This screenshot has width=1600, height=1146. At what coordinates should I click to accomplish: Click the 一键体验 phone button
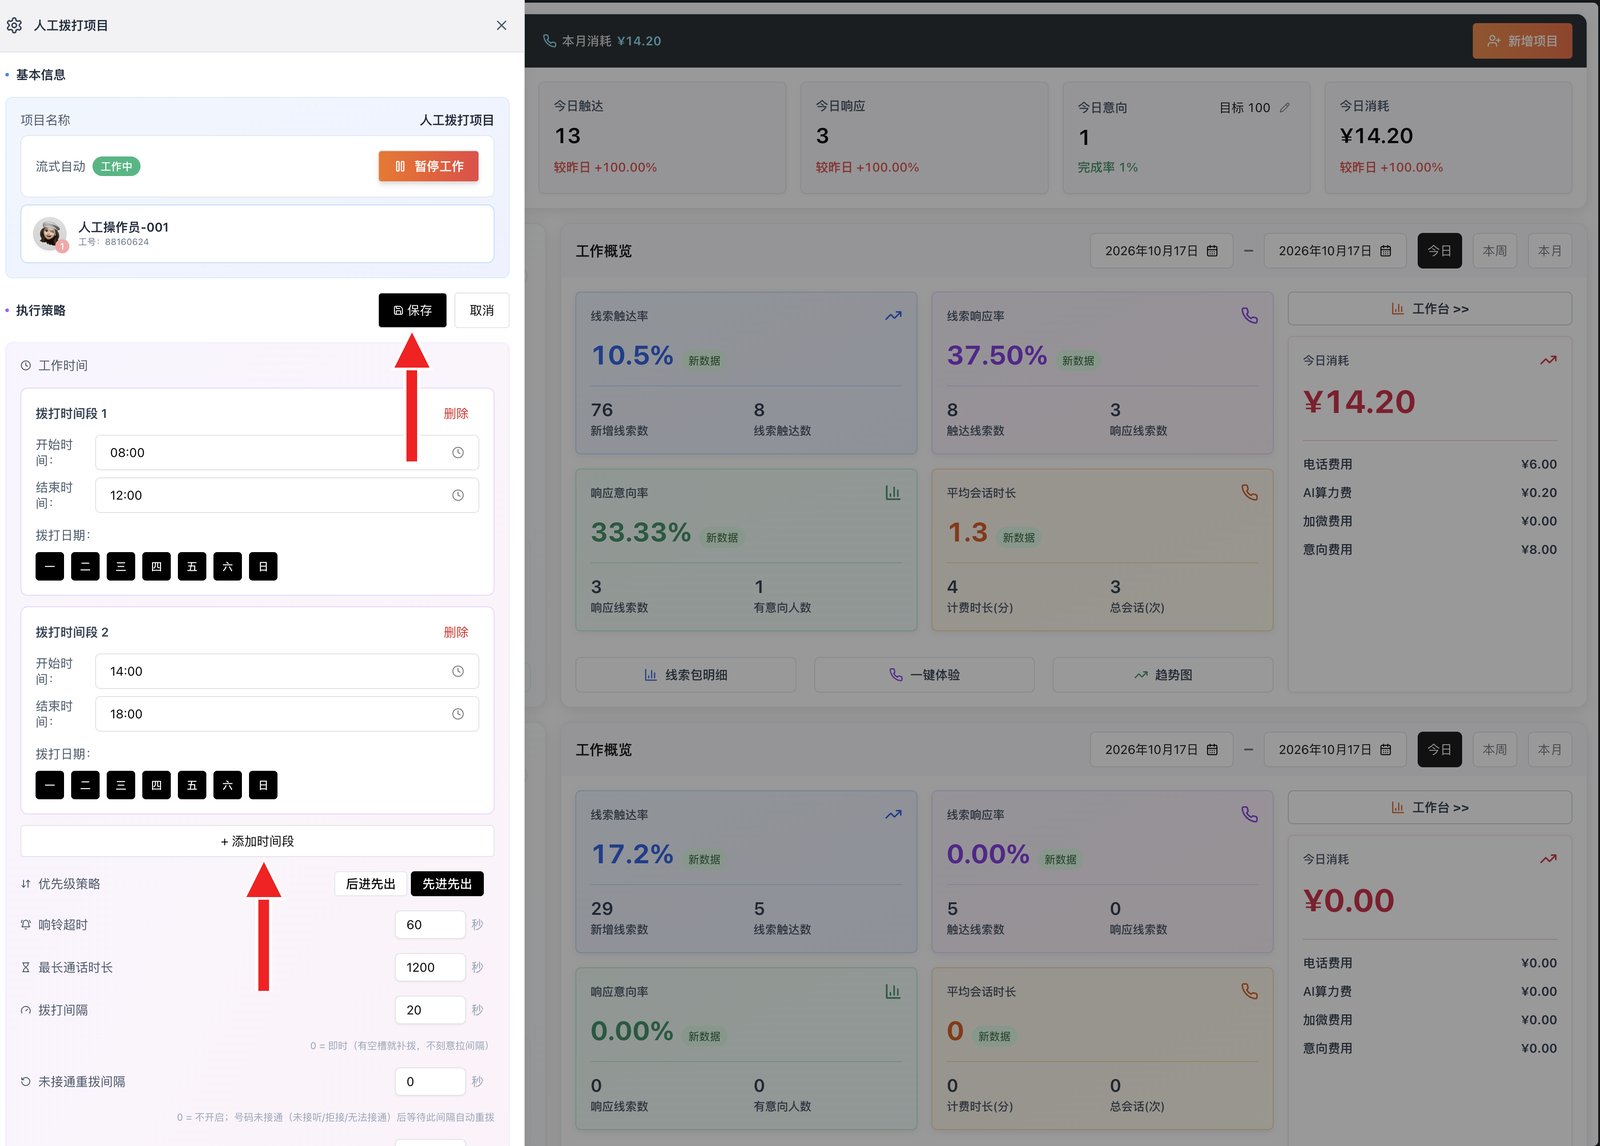point(924,675)
